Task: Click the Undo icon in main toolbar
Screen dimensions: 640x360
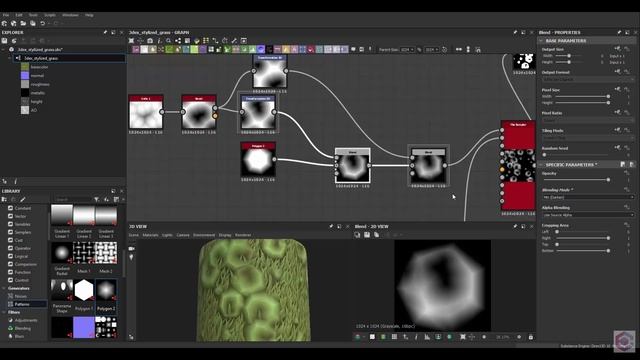Action: pos(42,24)
